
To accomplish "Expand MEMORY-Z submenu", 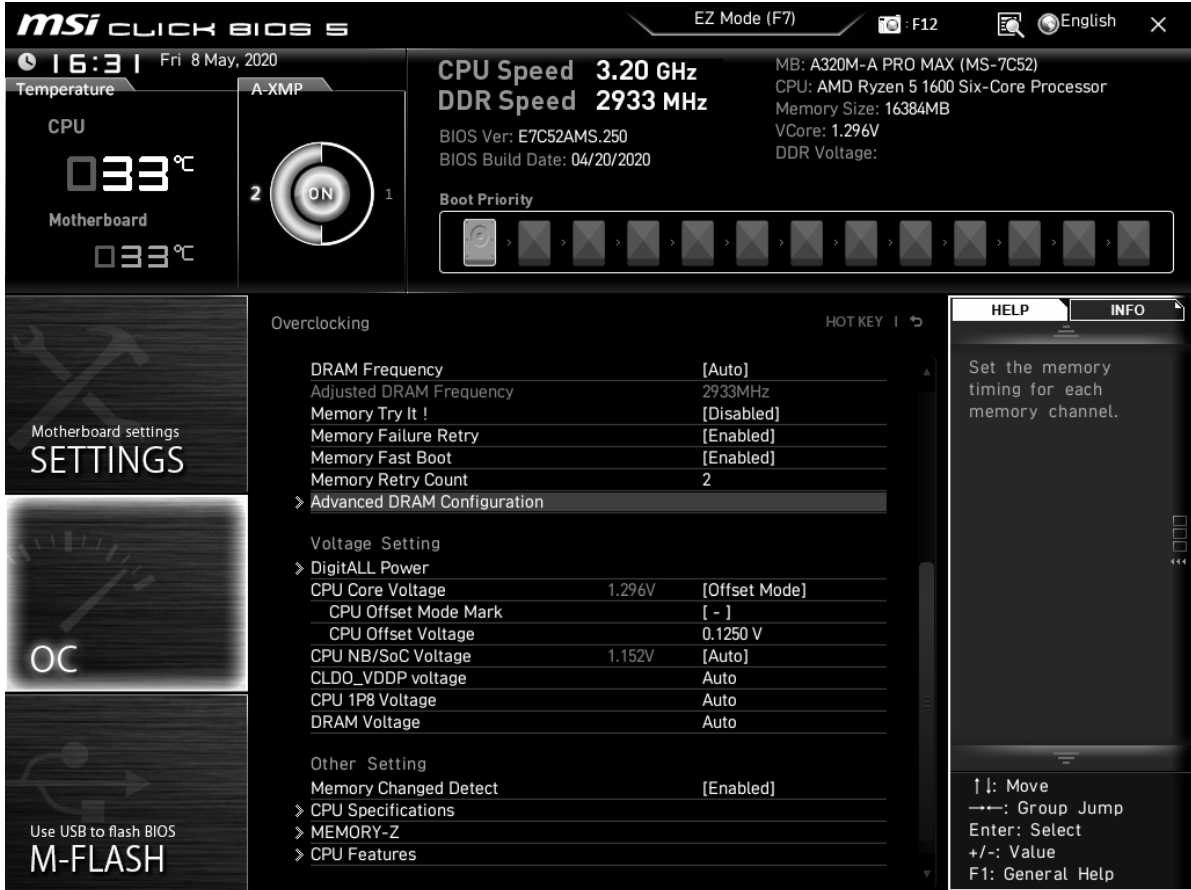I will coord(598,832).
